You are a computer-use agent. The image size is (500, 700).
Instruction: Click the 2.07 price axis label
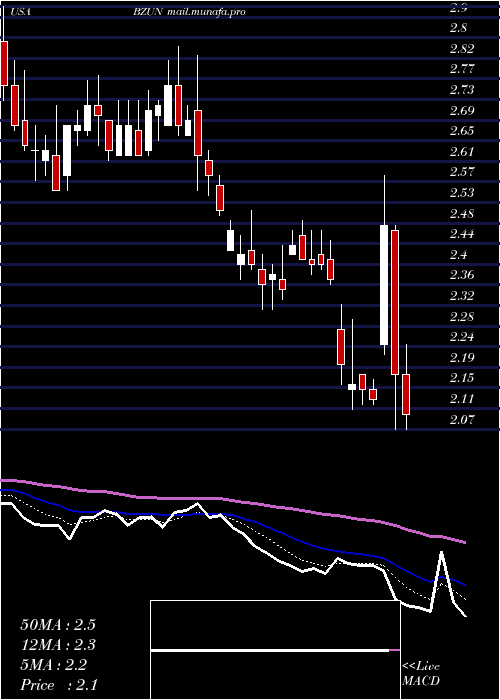tap(464, 420)
